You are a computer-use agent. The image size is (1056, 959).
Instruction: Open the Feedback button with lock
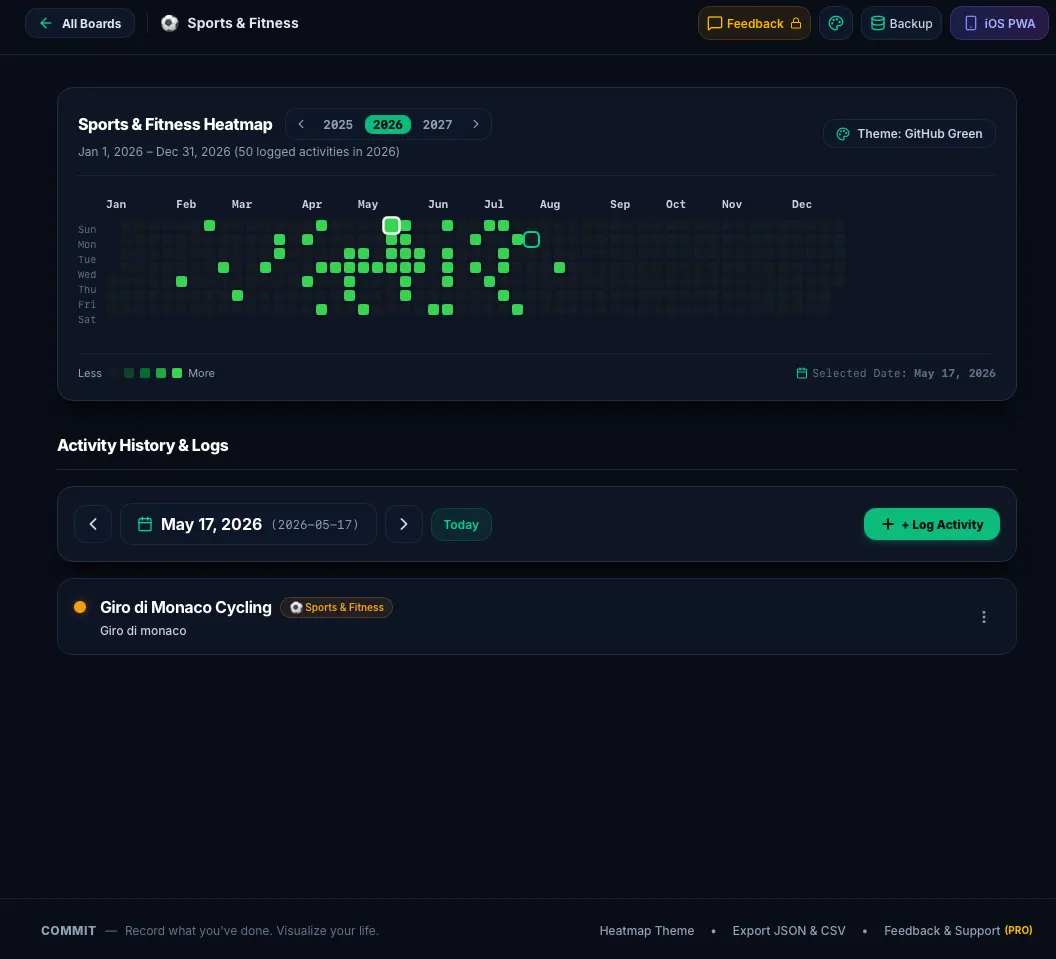754,24
